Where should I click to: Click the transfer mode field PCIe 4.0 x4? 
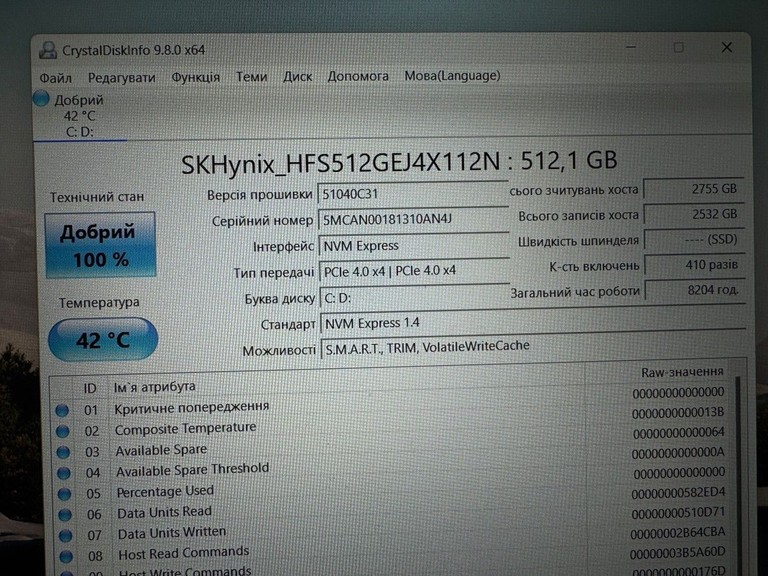point(414,271)
